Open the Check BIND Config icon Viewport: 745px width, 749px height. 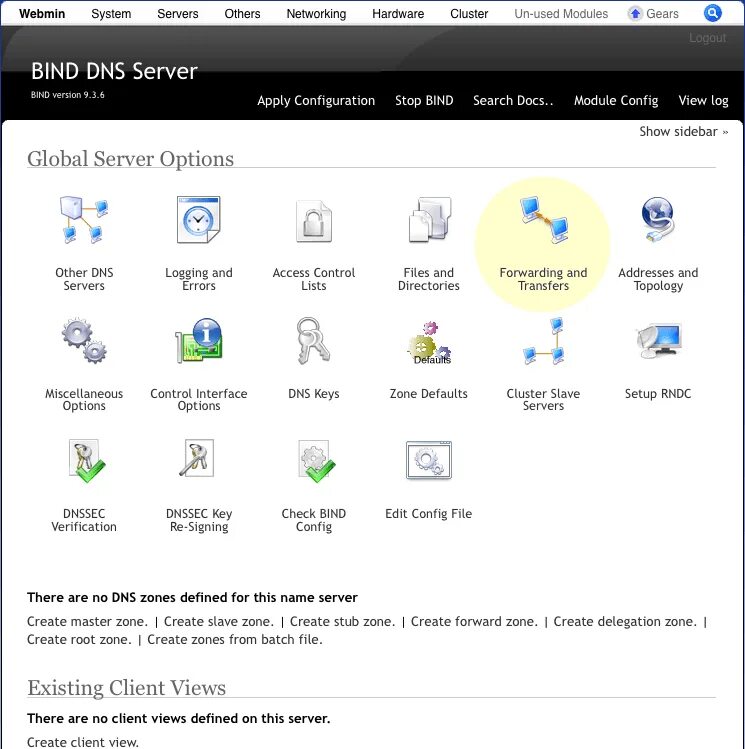317,461
